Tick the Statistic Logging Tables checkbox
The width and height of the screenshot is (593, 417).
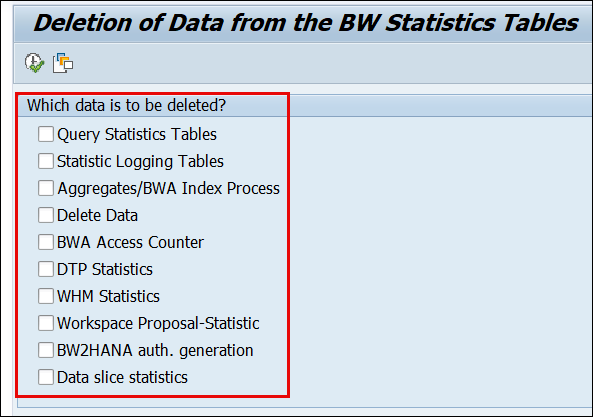pyautogui.click(x=46, y=161)
